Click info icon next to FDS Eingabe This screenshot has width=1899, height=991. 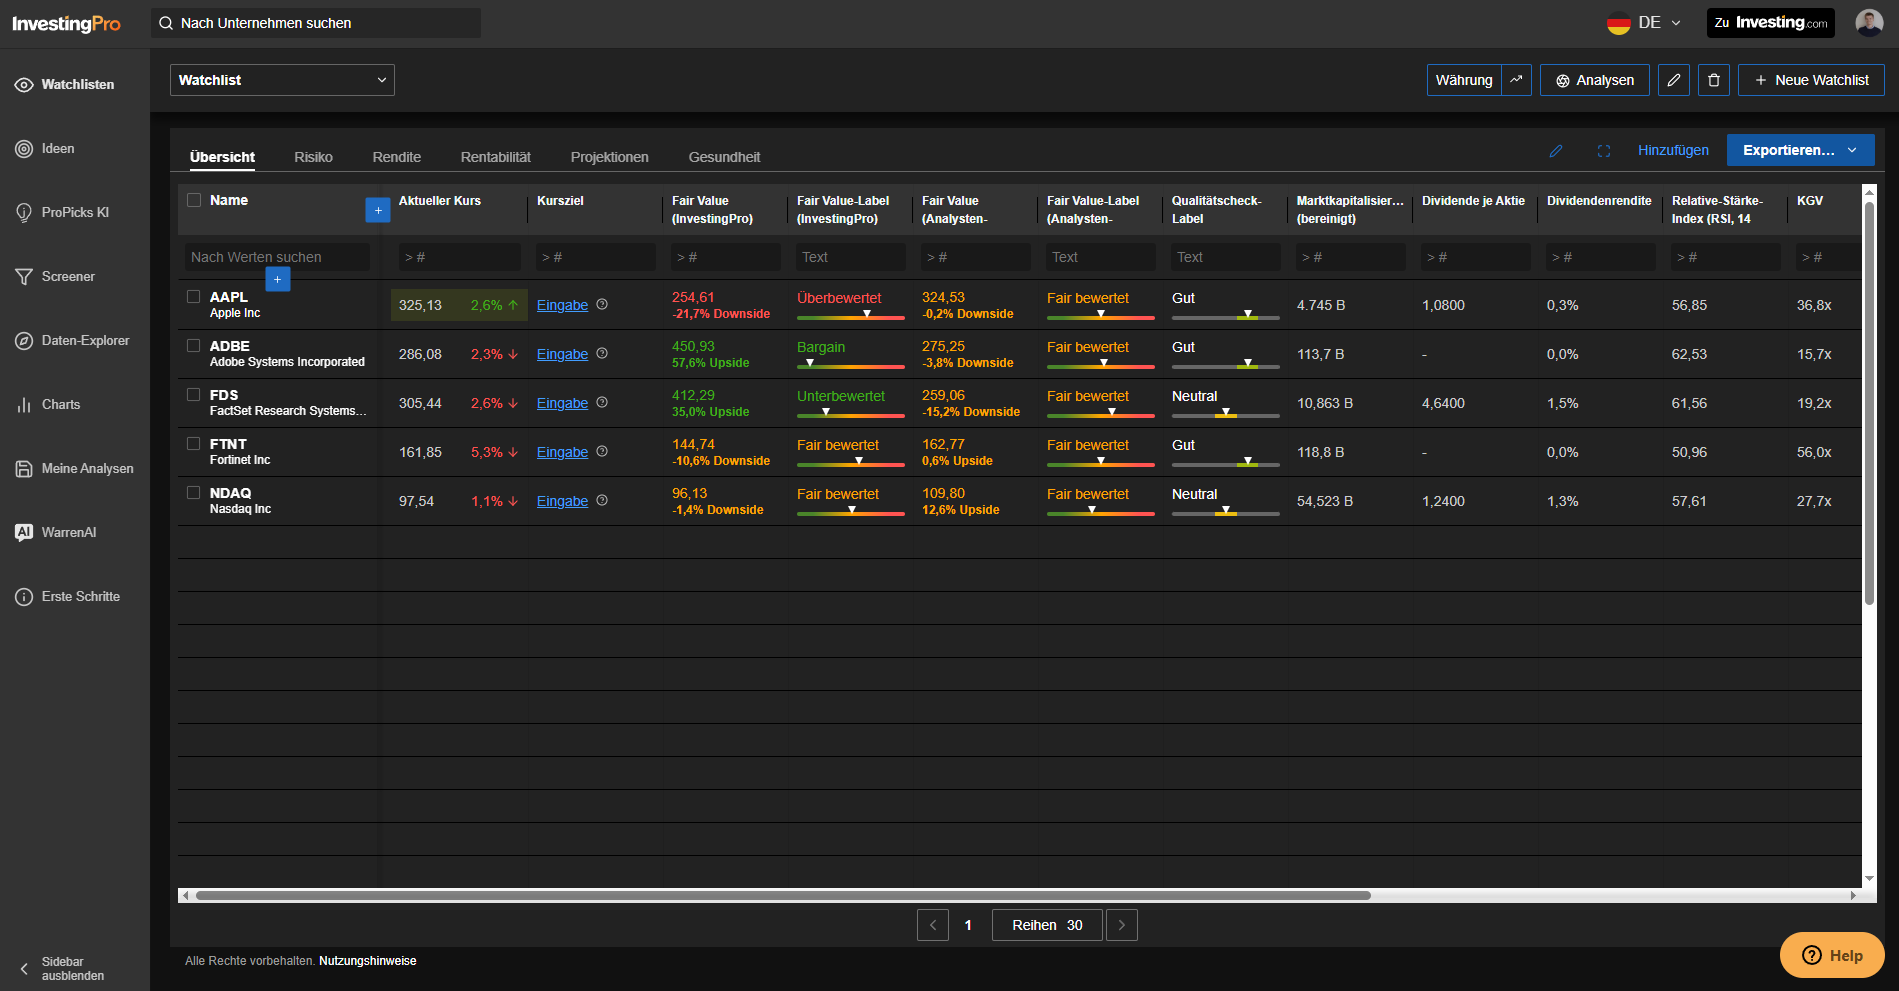point(602,402)
